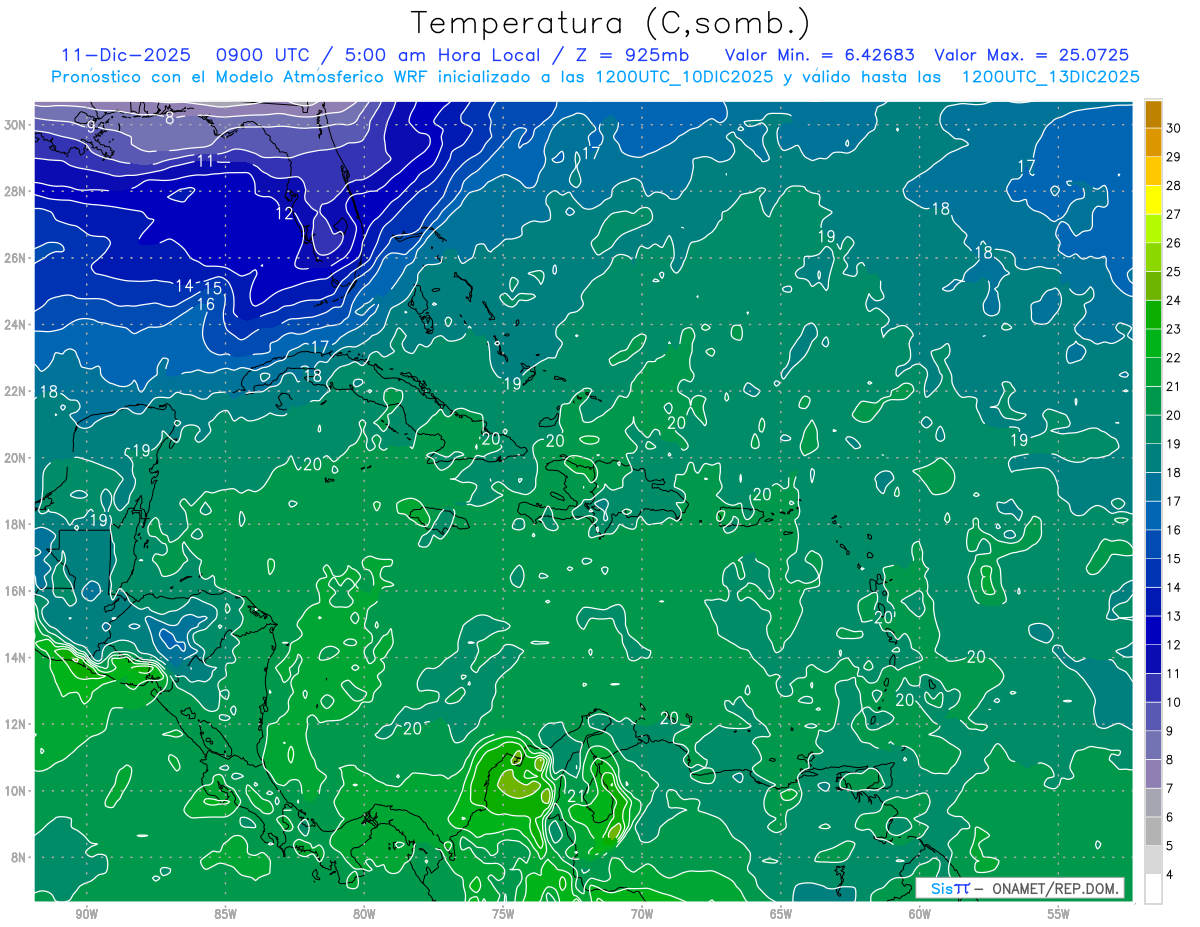This screenshot has height=927, width=1200.
Task: Click the "Valor Max. = 25.0725" value
Action: click(1031, 55)
